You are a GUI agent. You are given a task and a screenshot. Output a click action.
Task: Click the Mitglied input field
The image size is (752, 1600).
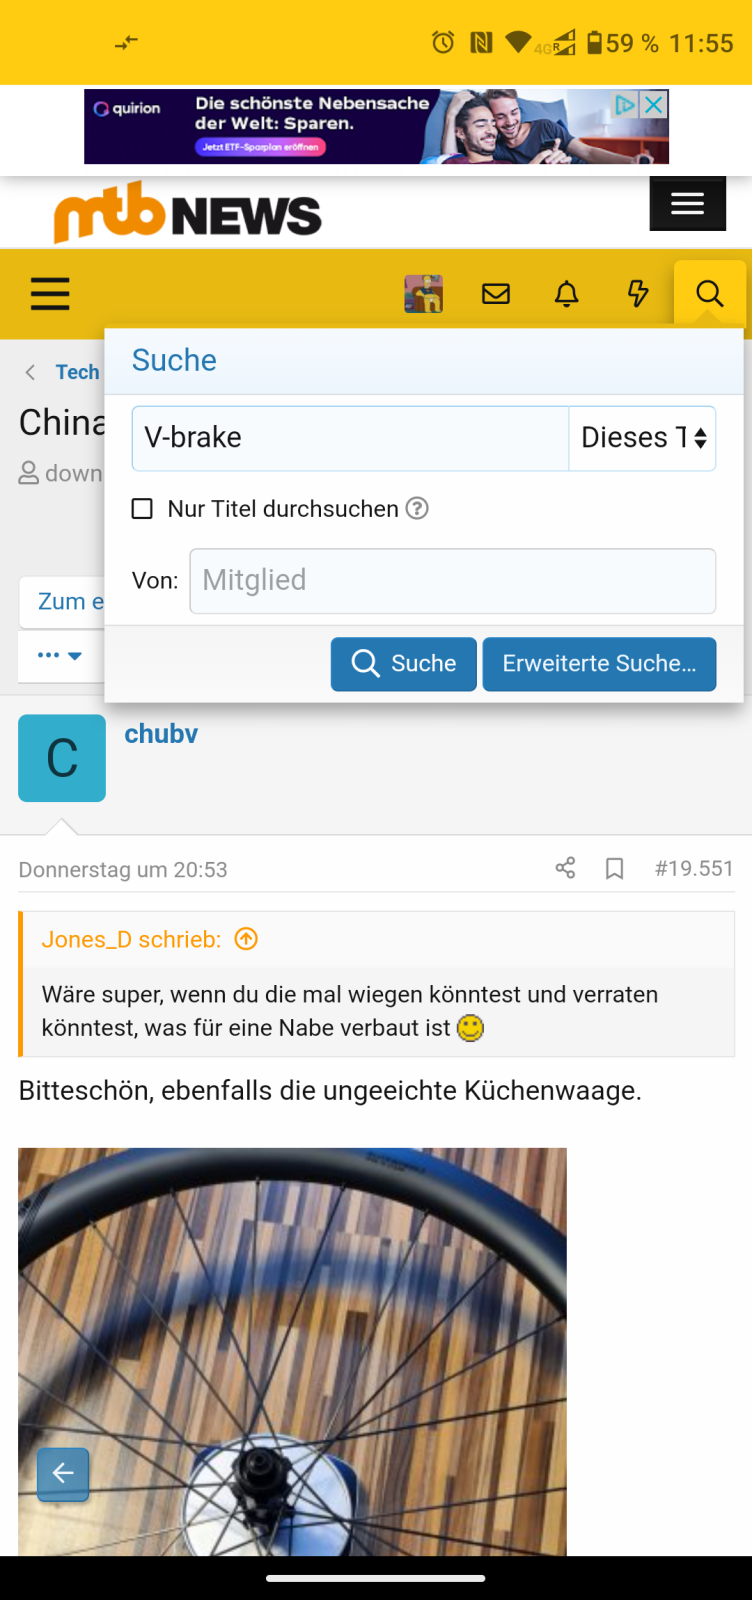click(x=452, y=580)
